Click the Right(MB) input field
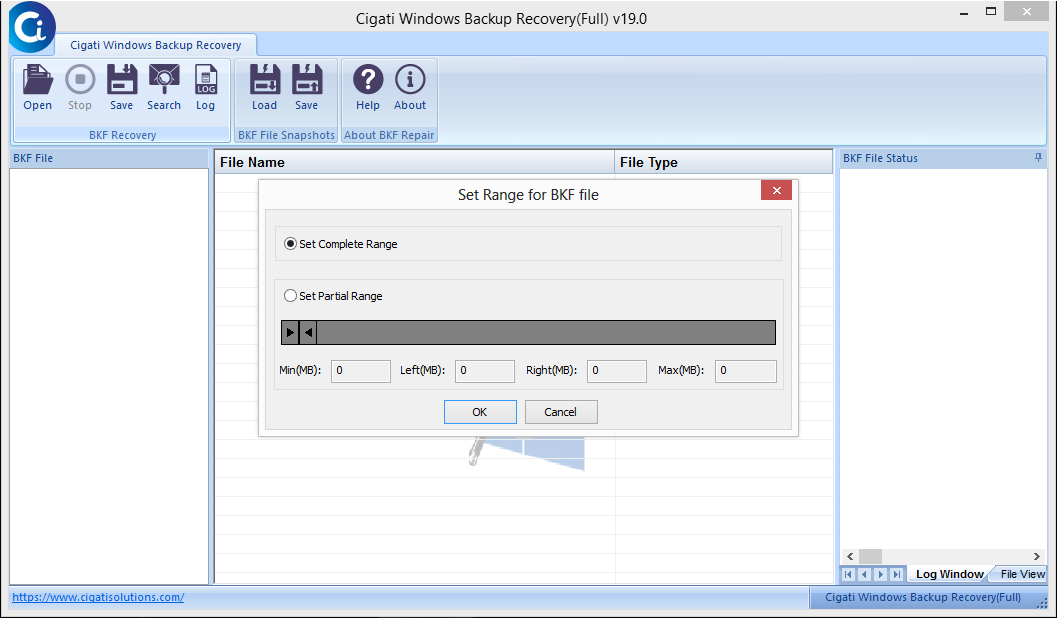Viewport: 1058px width, 619px height. pos(617,371)
